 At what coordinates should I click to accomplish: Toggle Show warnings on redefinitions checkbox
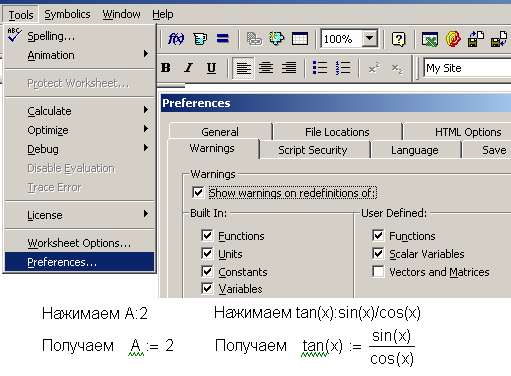198,192
